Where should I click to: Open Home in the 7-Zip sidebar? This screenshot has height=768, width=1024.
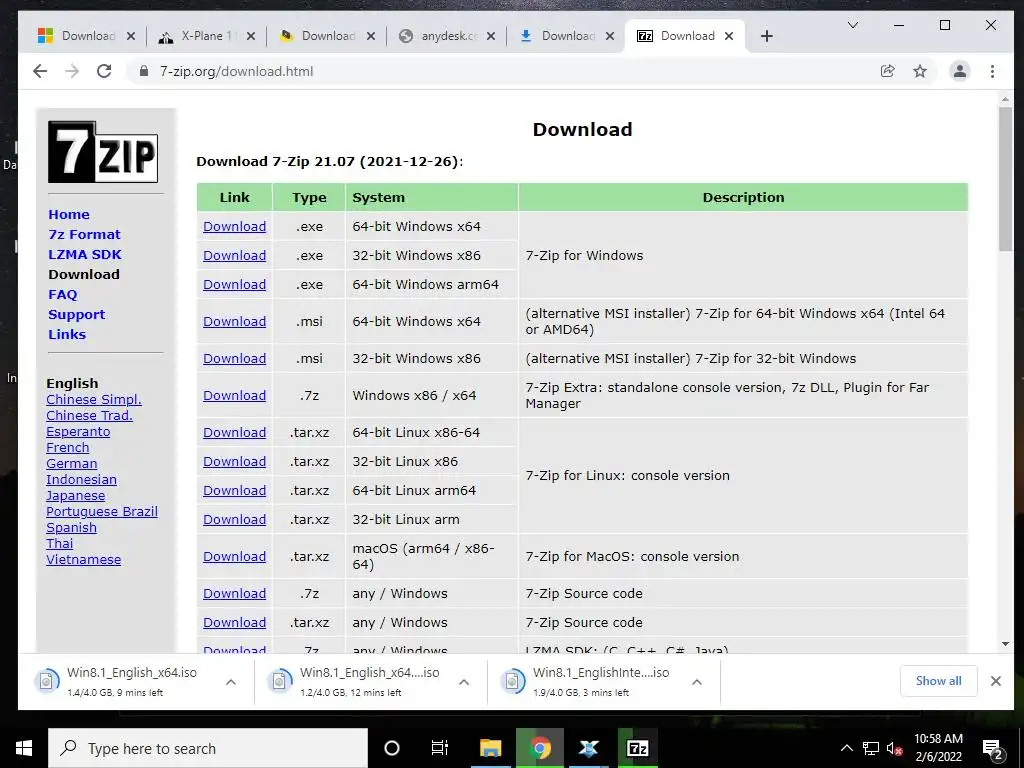click(x=69, y=214)
